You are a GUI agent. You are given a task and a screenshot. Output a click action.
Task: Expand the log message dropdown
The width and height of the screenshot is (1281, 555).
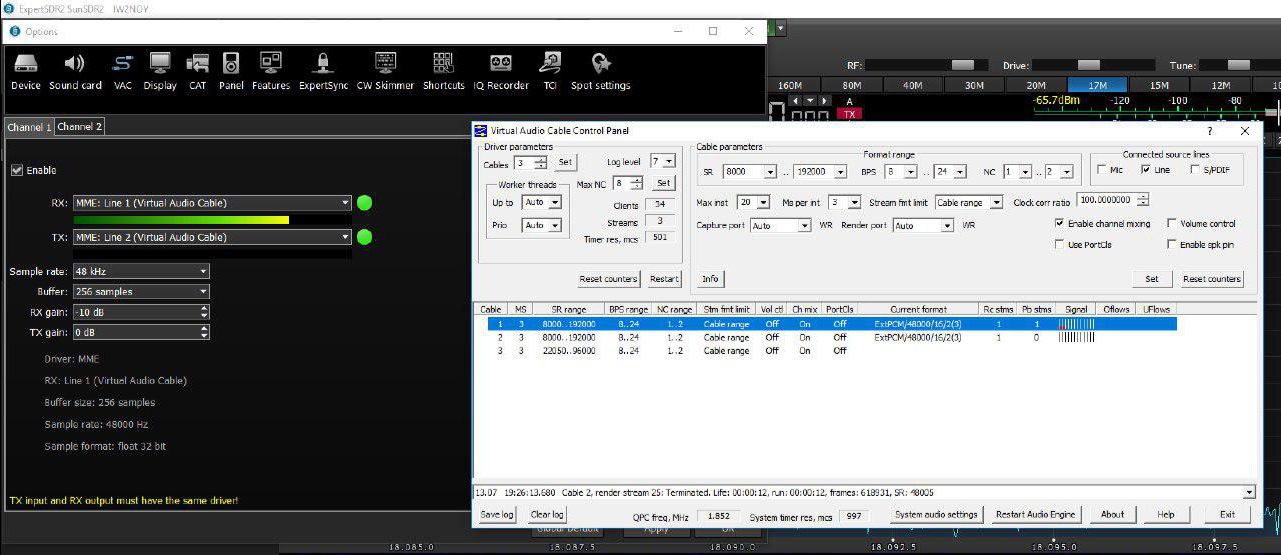tap(1249, 492)
